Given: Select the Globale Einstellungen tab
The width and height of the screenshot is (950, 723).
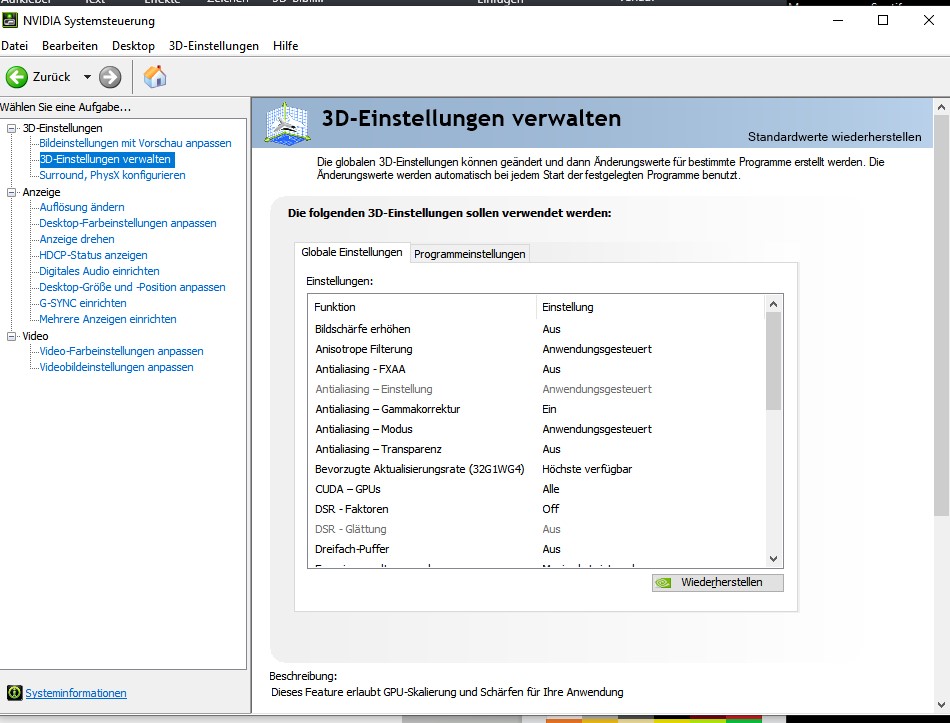Looking at the screenshot, I should (352, 252).
